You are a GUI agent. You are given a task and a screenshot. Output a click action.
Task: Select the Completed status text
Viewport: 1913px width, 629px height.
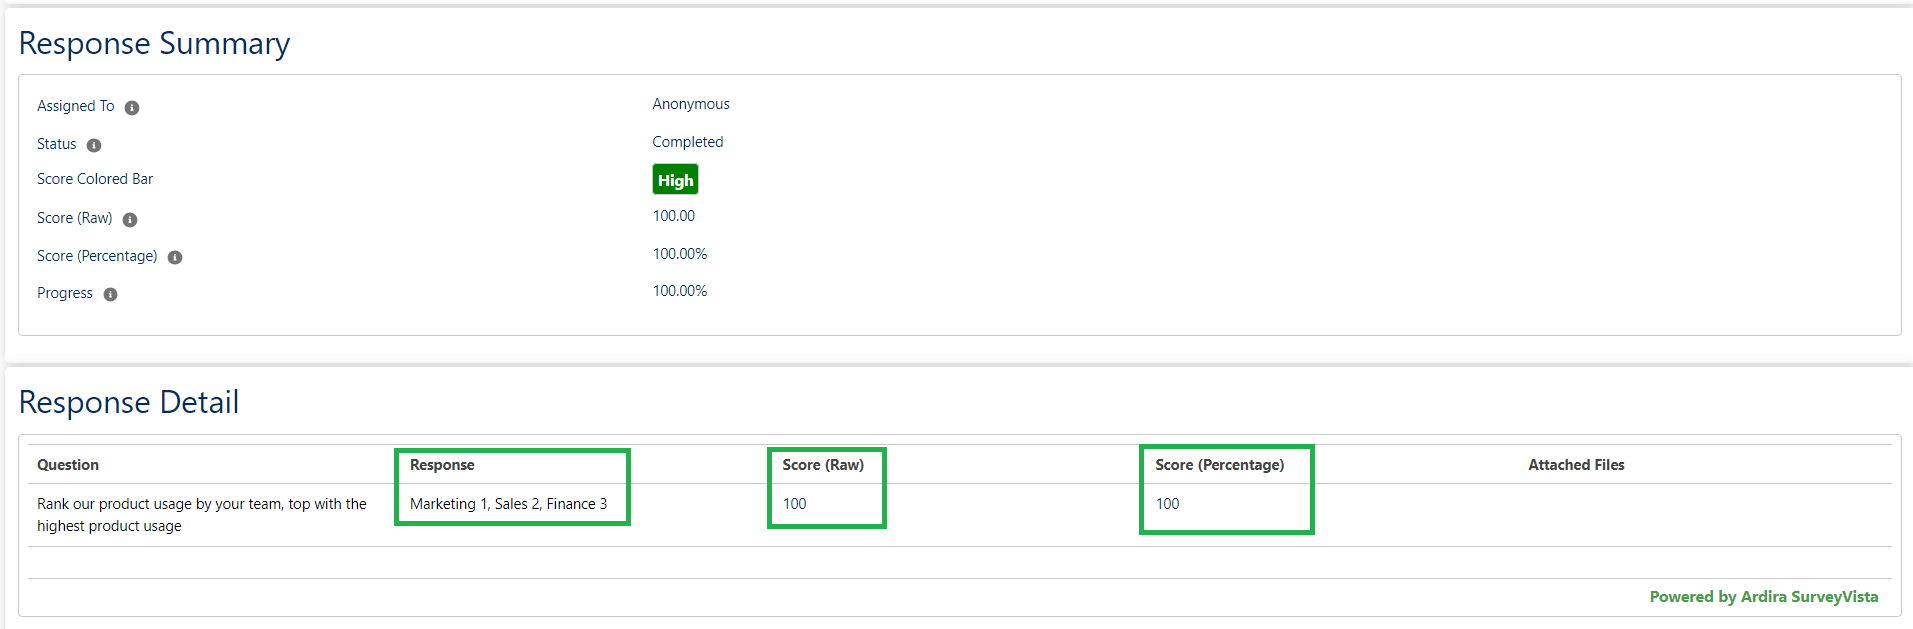tap(687, 142)
